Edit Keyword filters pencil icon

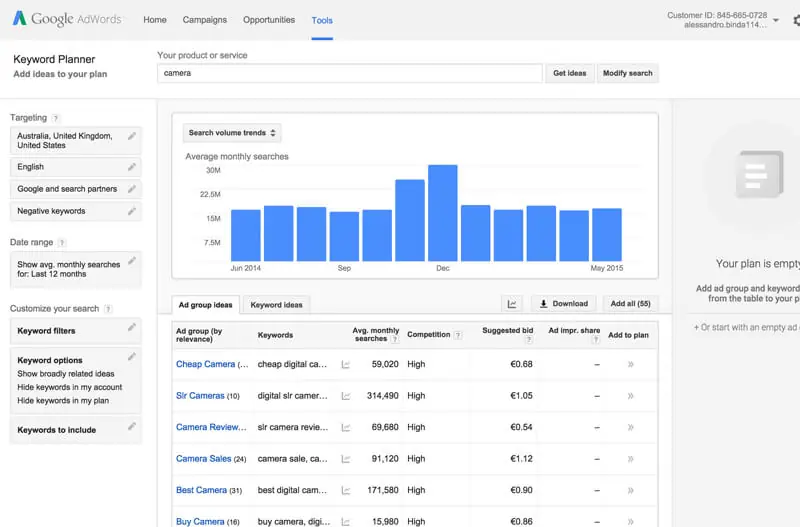click(132, 327)
